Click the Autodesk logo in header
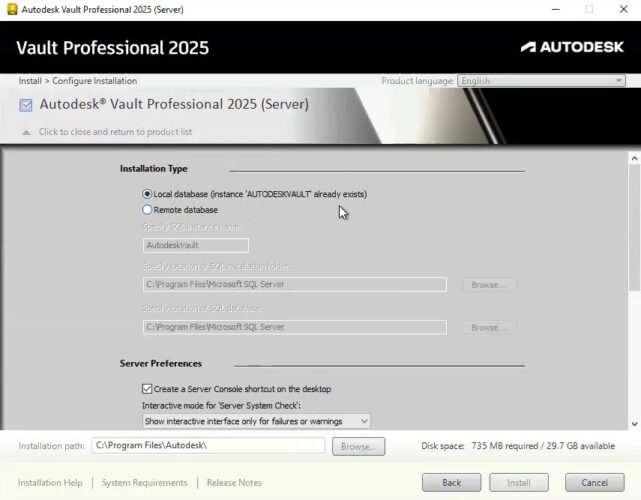 (572, 47)
